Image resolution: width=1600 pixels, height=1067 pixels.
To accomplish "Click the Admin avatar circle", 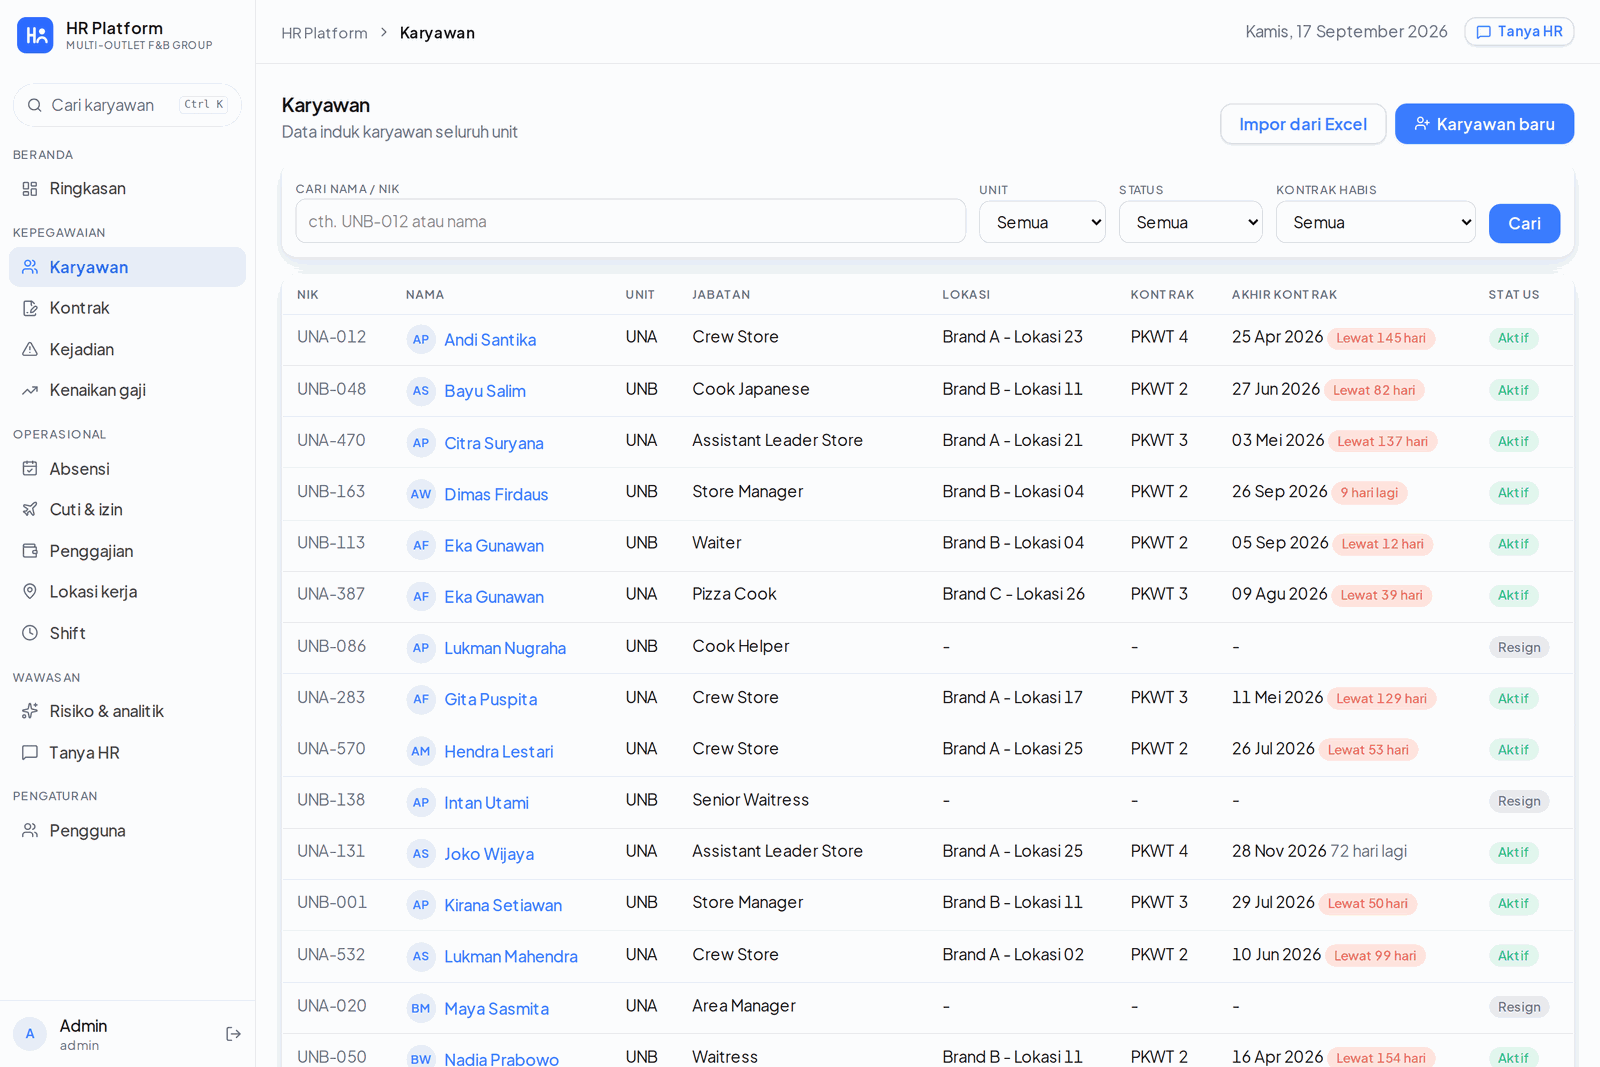I will coord(30,1034).
